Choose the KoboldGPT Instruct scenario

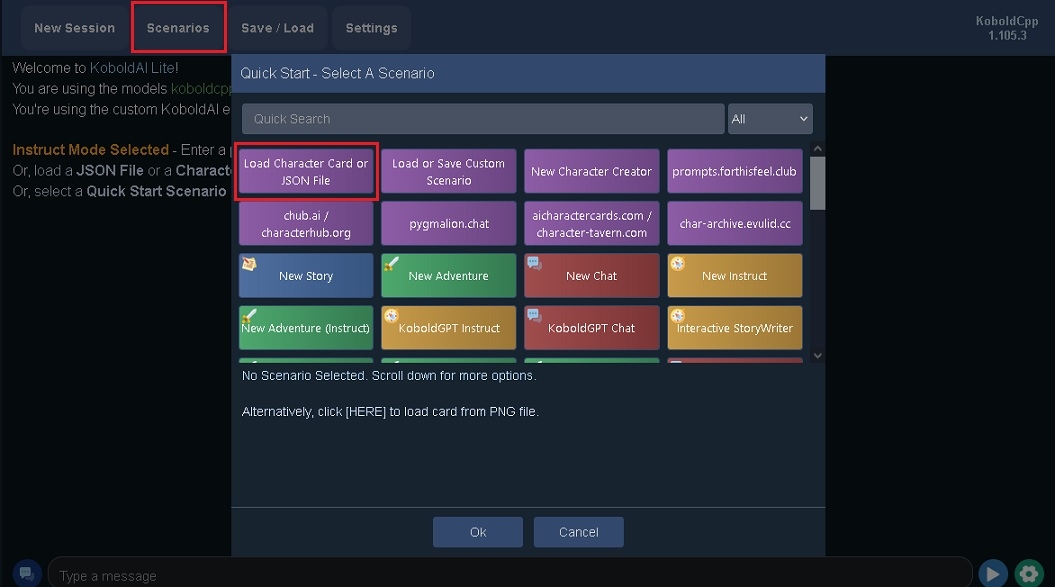(448, 328)
